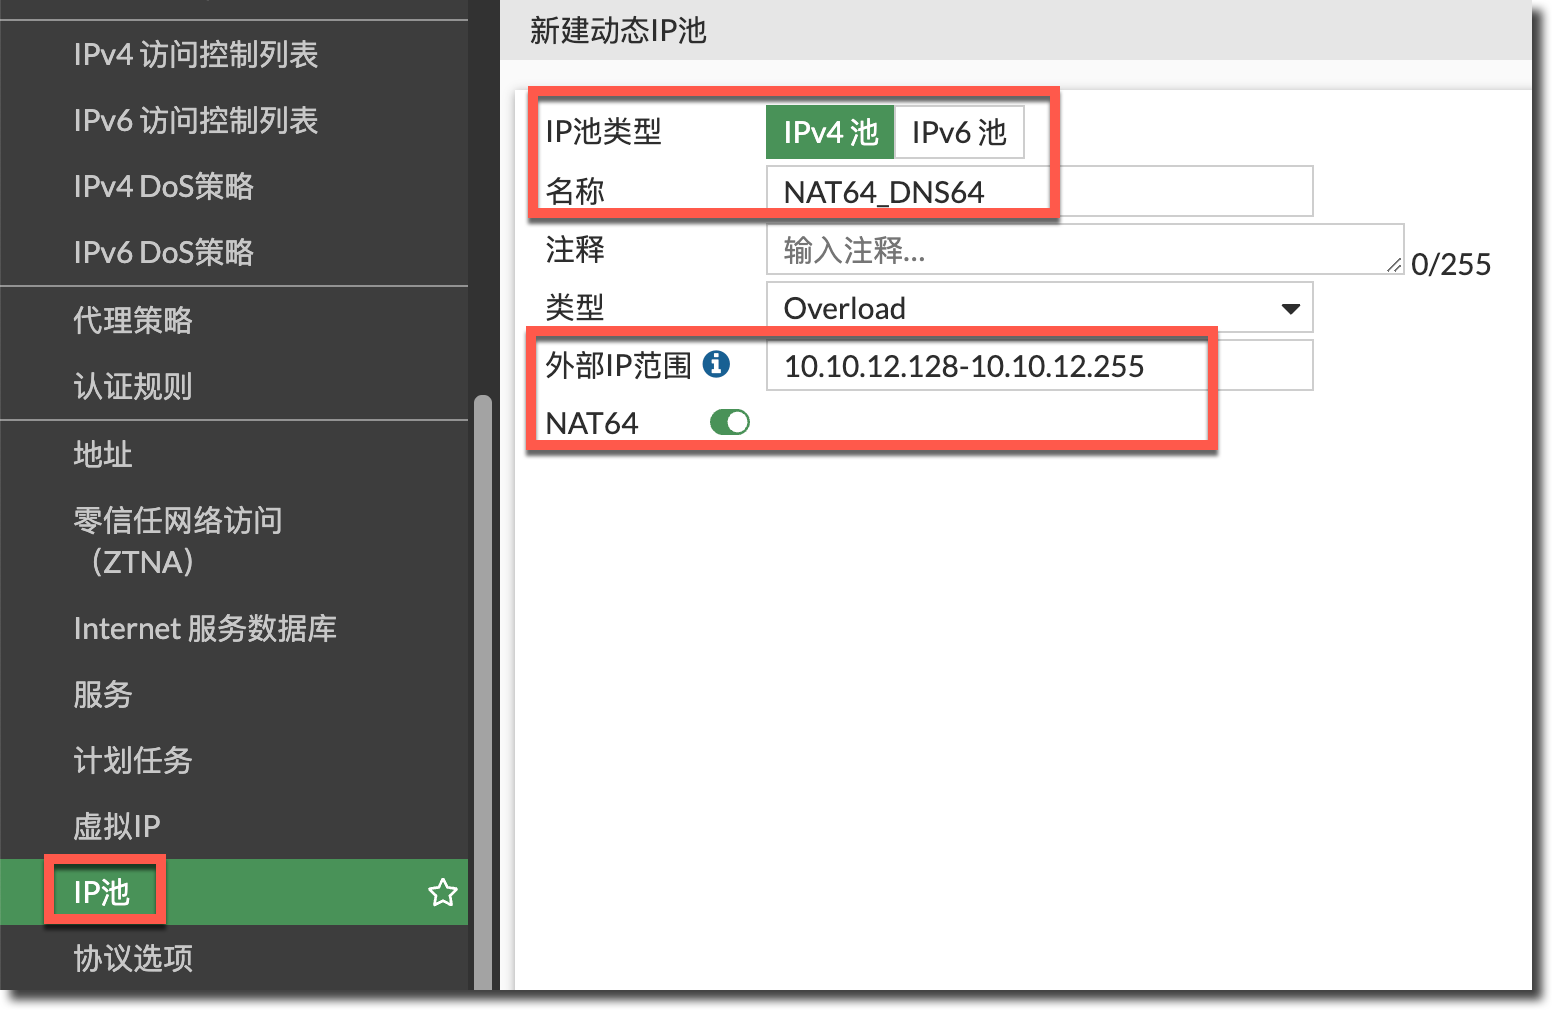Open 认证规则 in the sidebar
The height and width of the screenshot is (1010, 1552).
coord(132,386)
